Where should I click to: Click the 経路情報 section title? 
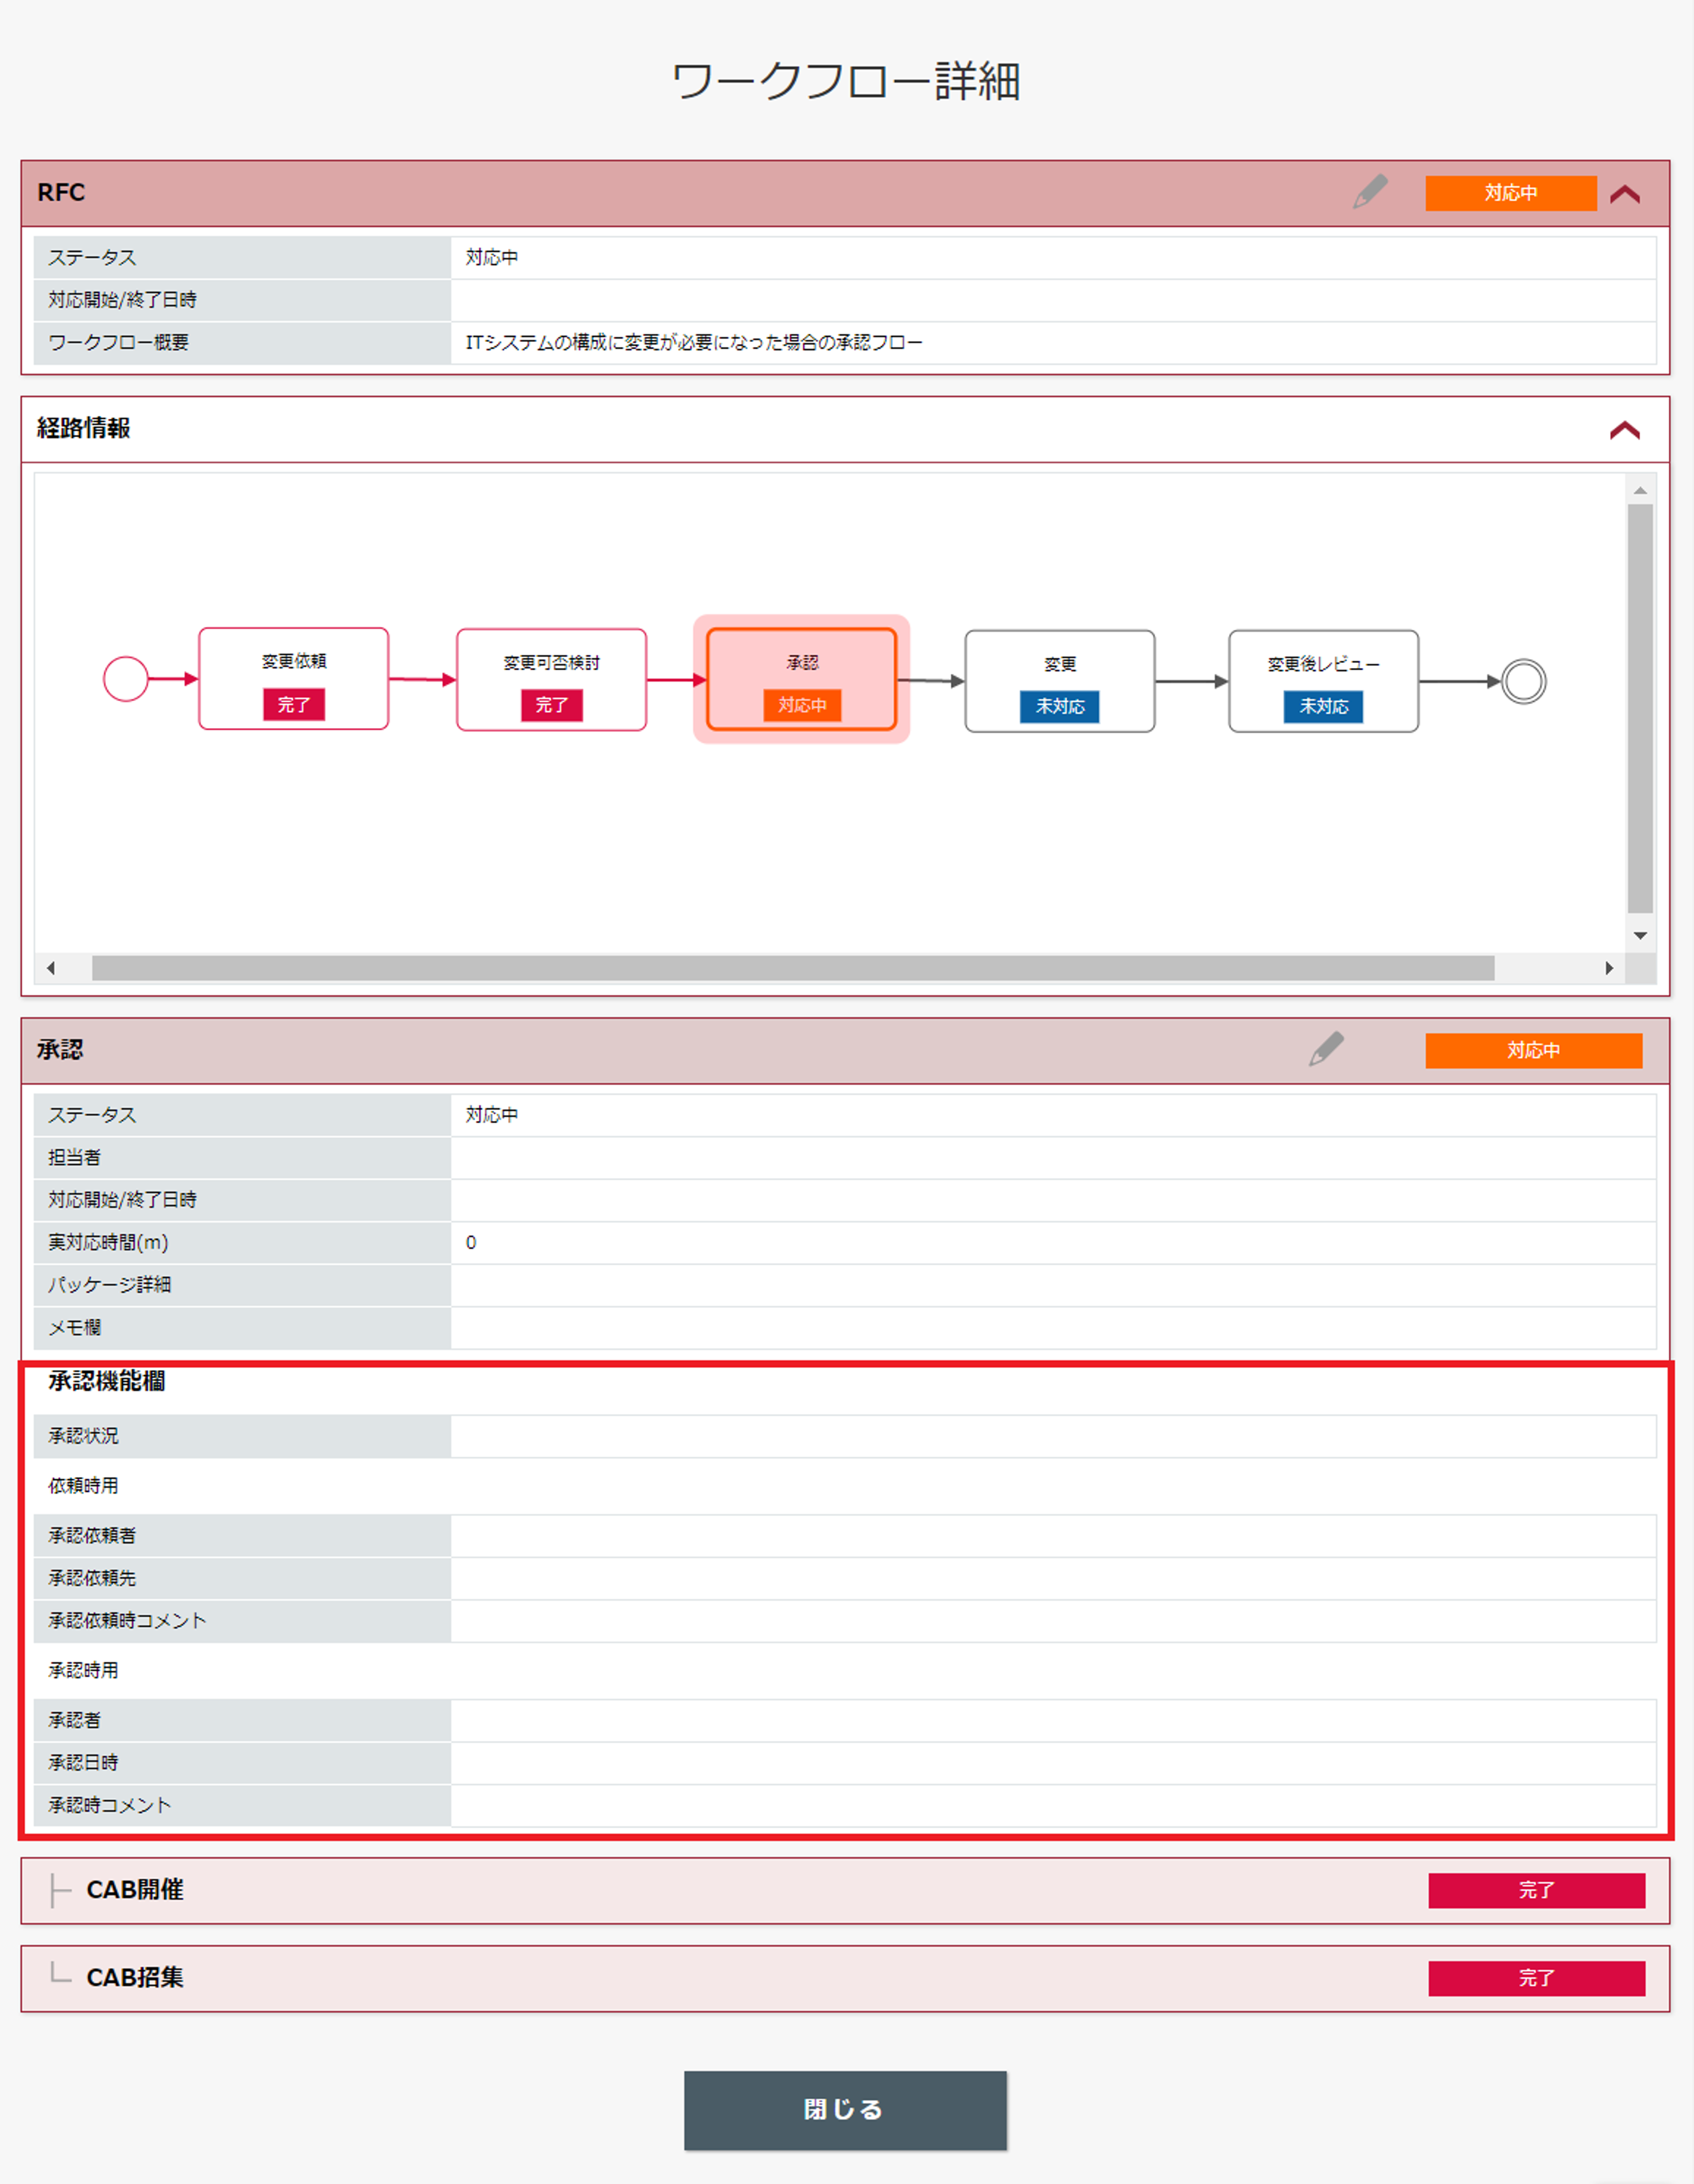[84, 428]
